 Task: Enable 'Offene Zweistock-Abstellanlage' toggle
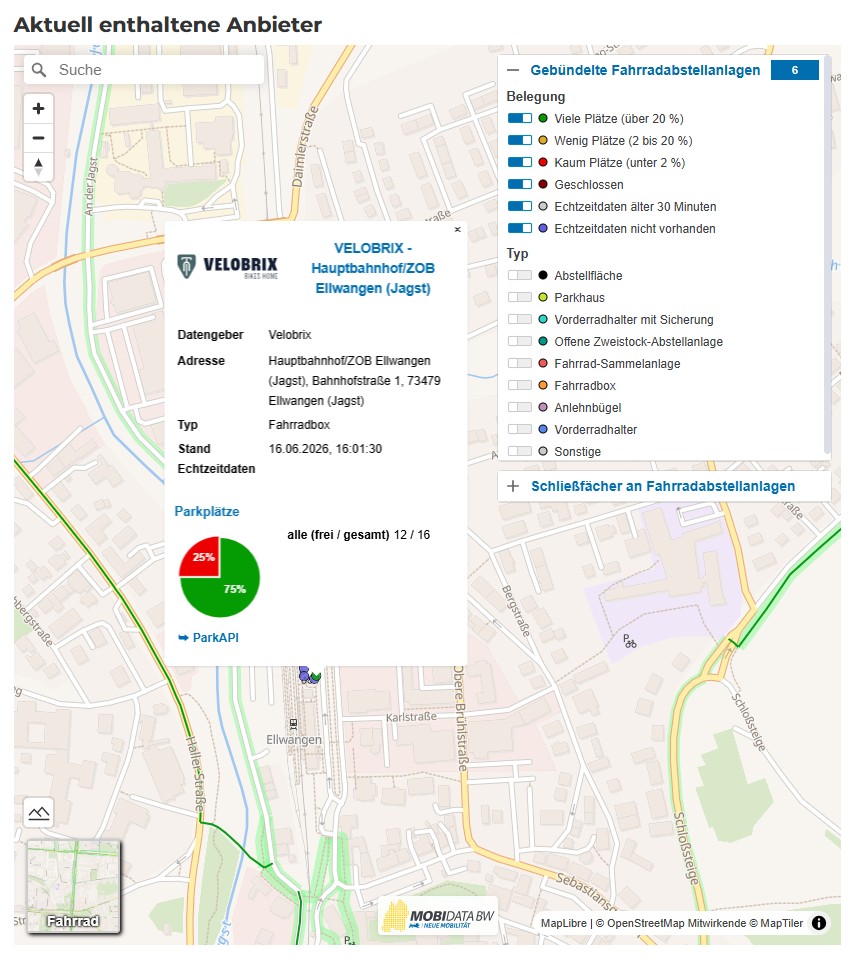[520, 341]
